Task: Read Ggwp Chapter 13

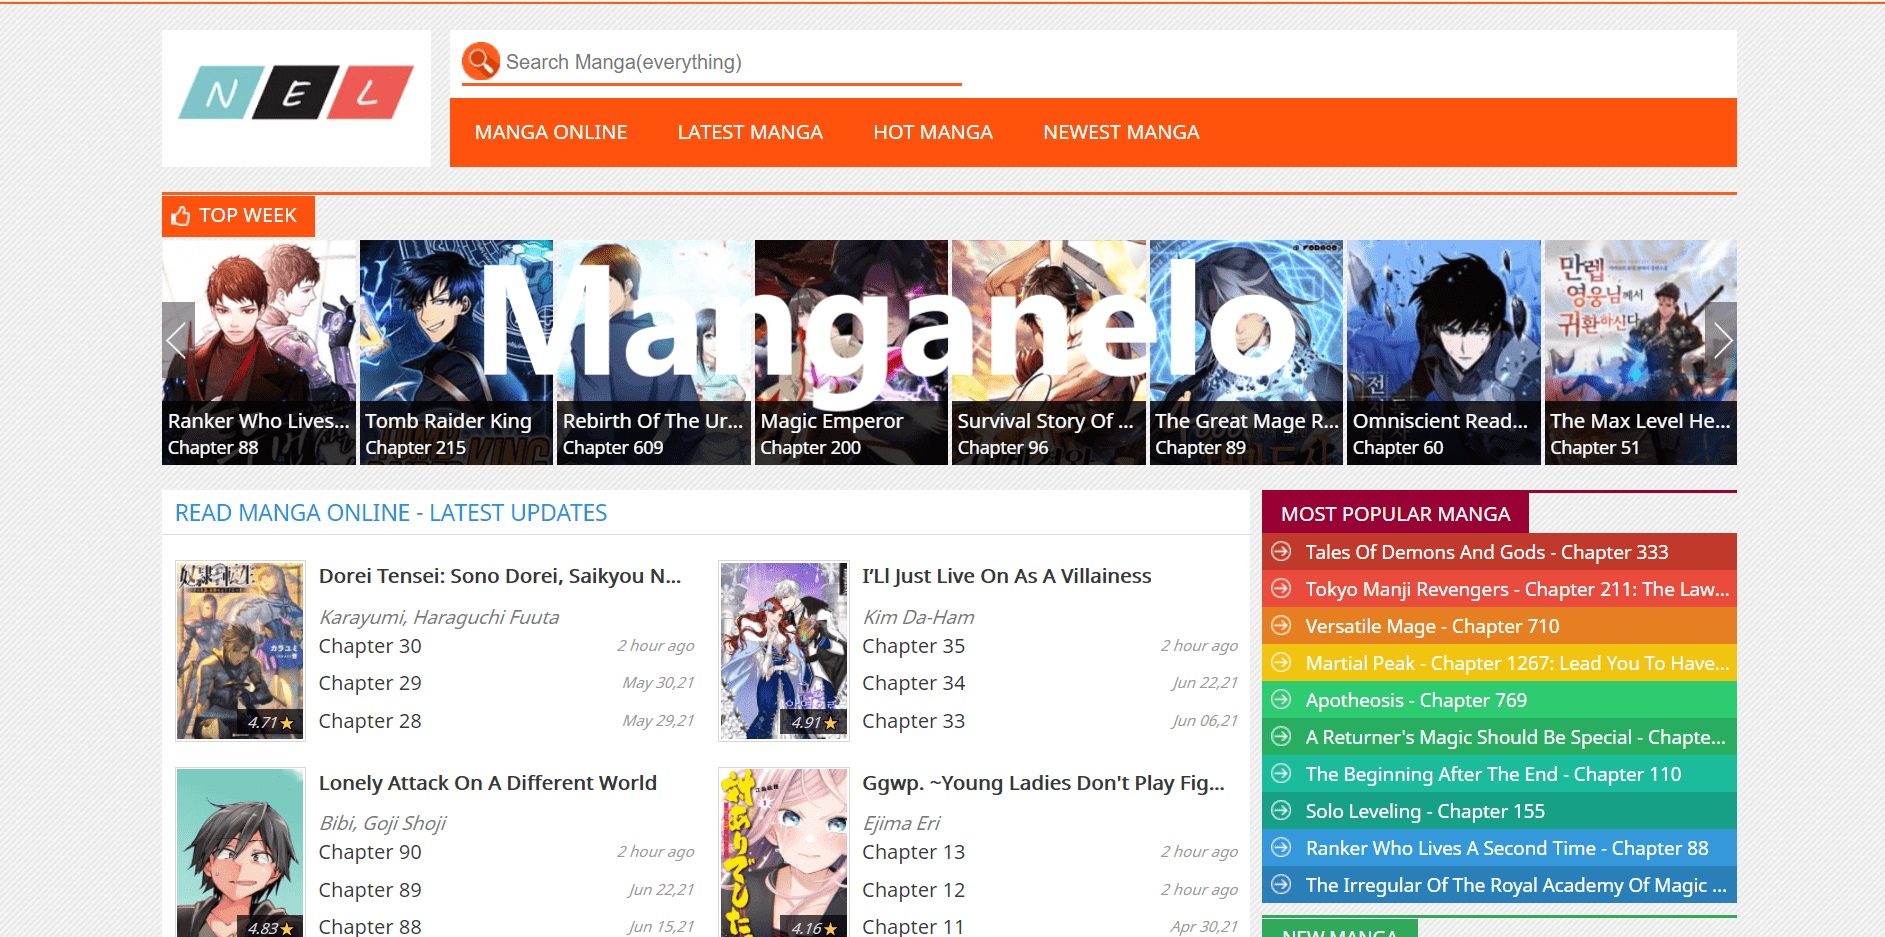Action: click(x=914, y=852)
